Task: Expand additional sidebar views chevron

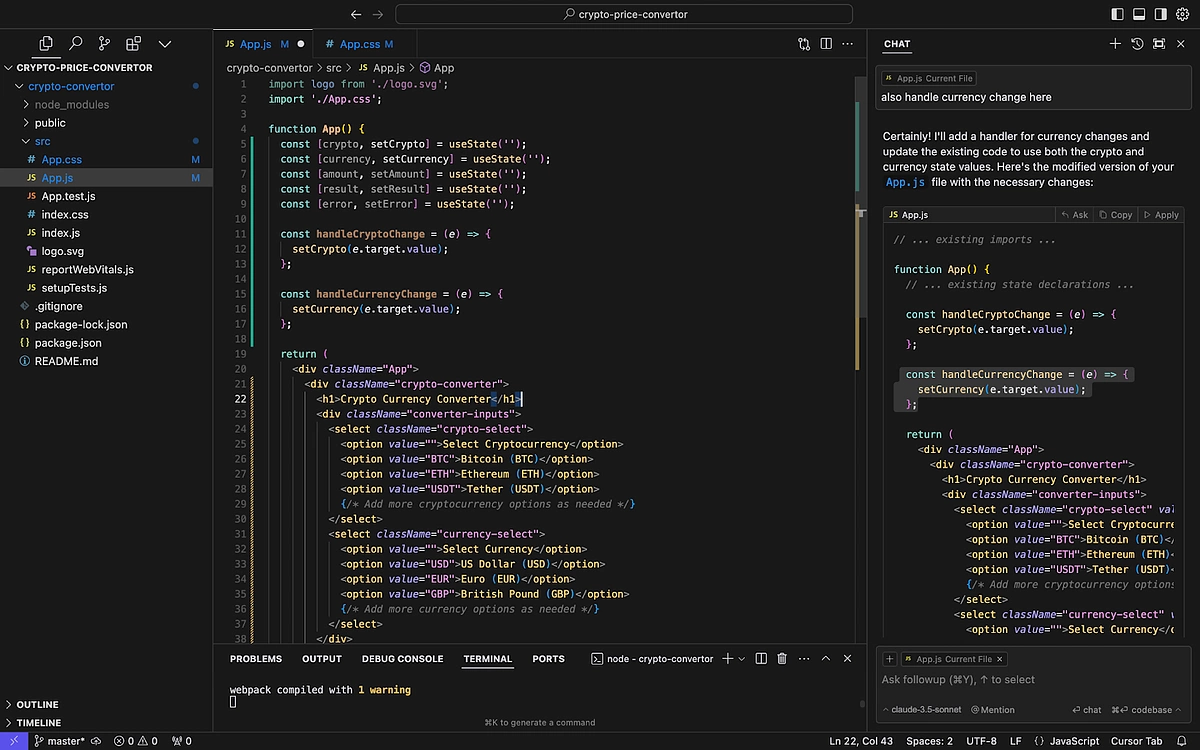Action: tap(165, 44)
